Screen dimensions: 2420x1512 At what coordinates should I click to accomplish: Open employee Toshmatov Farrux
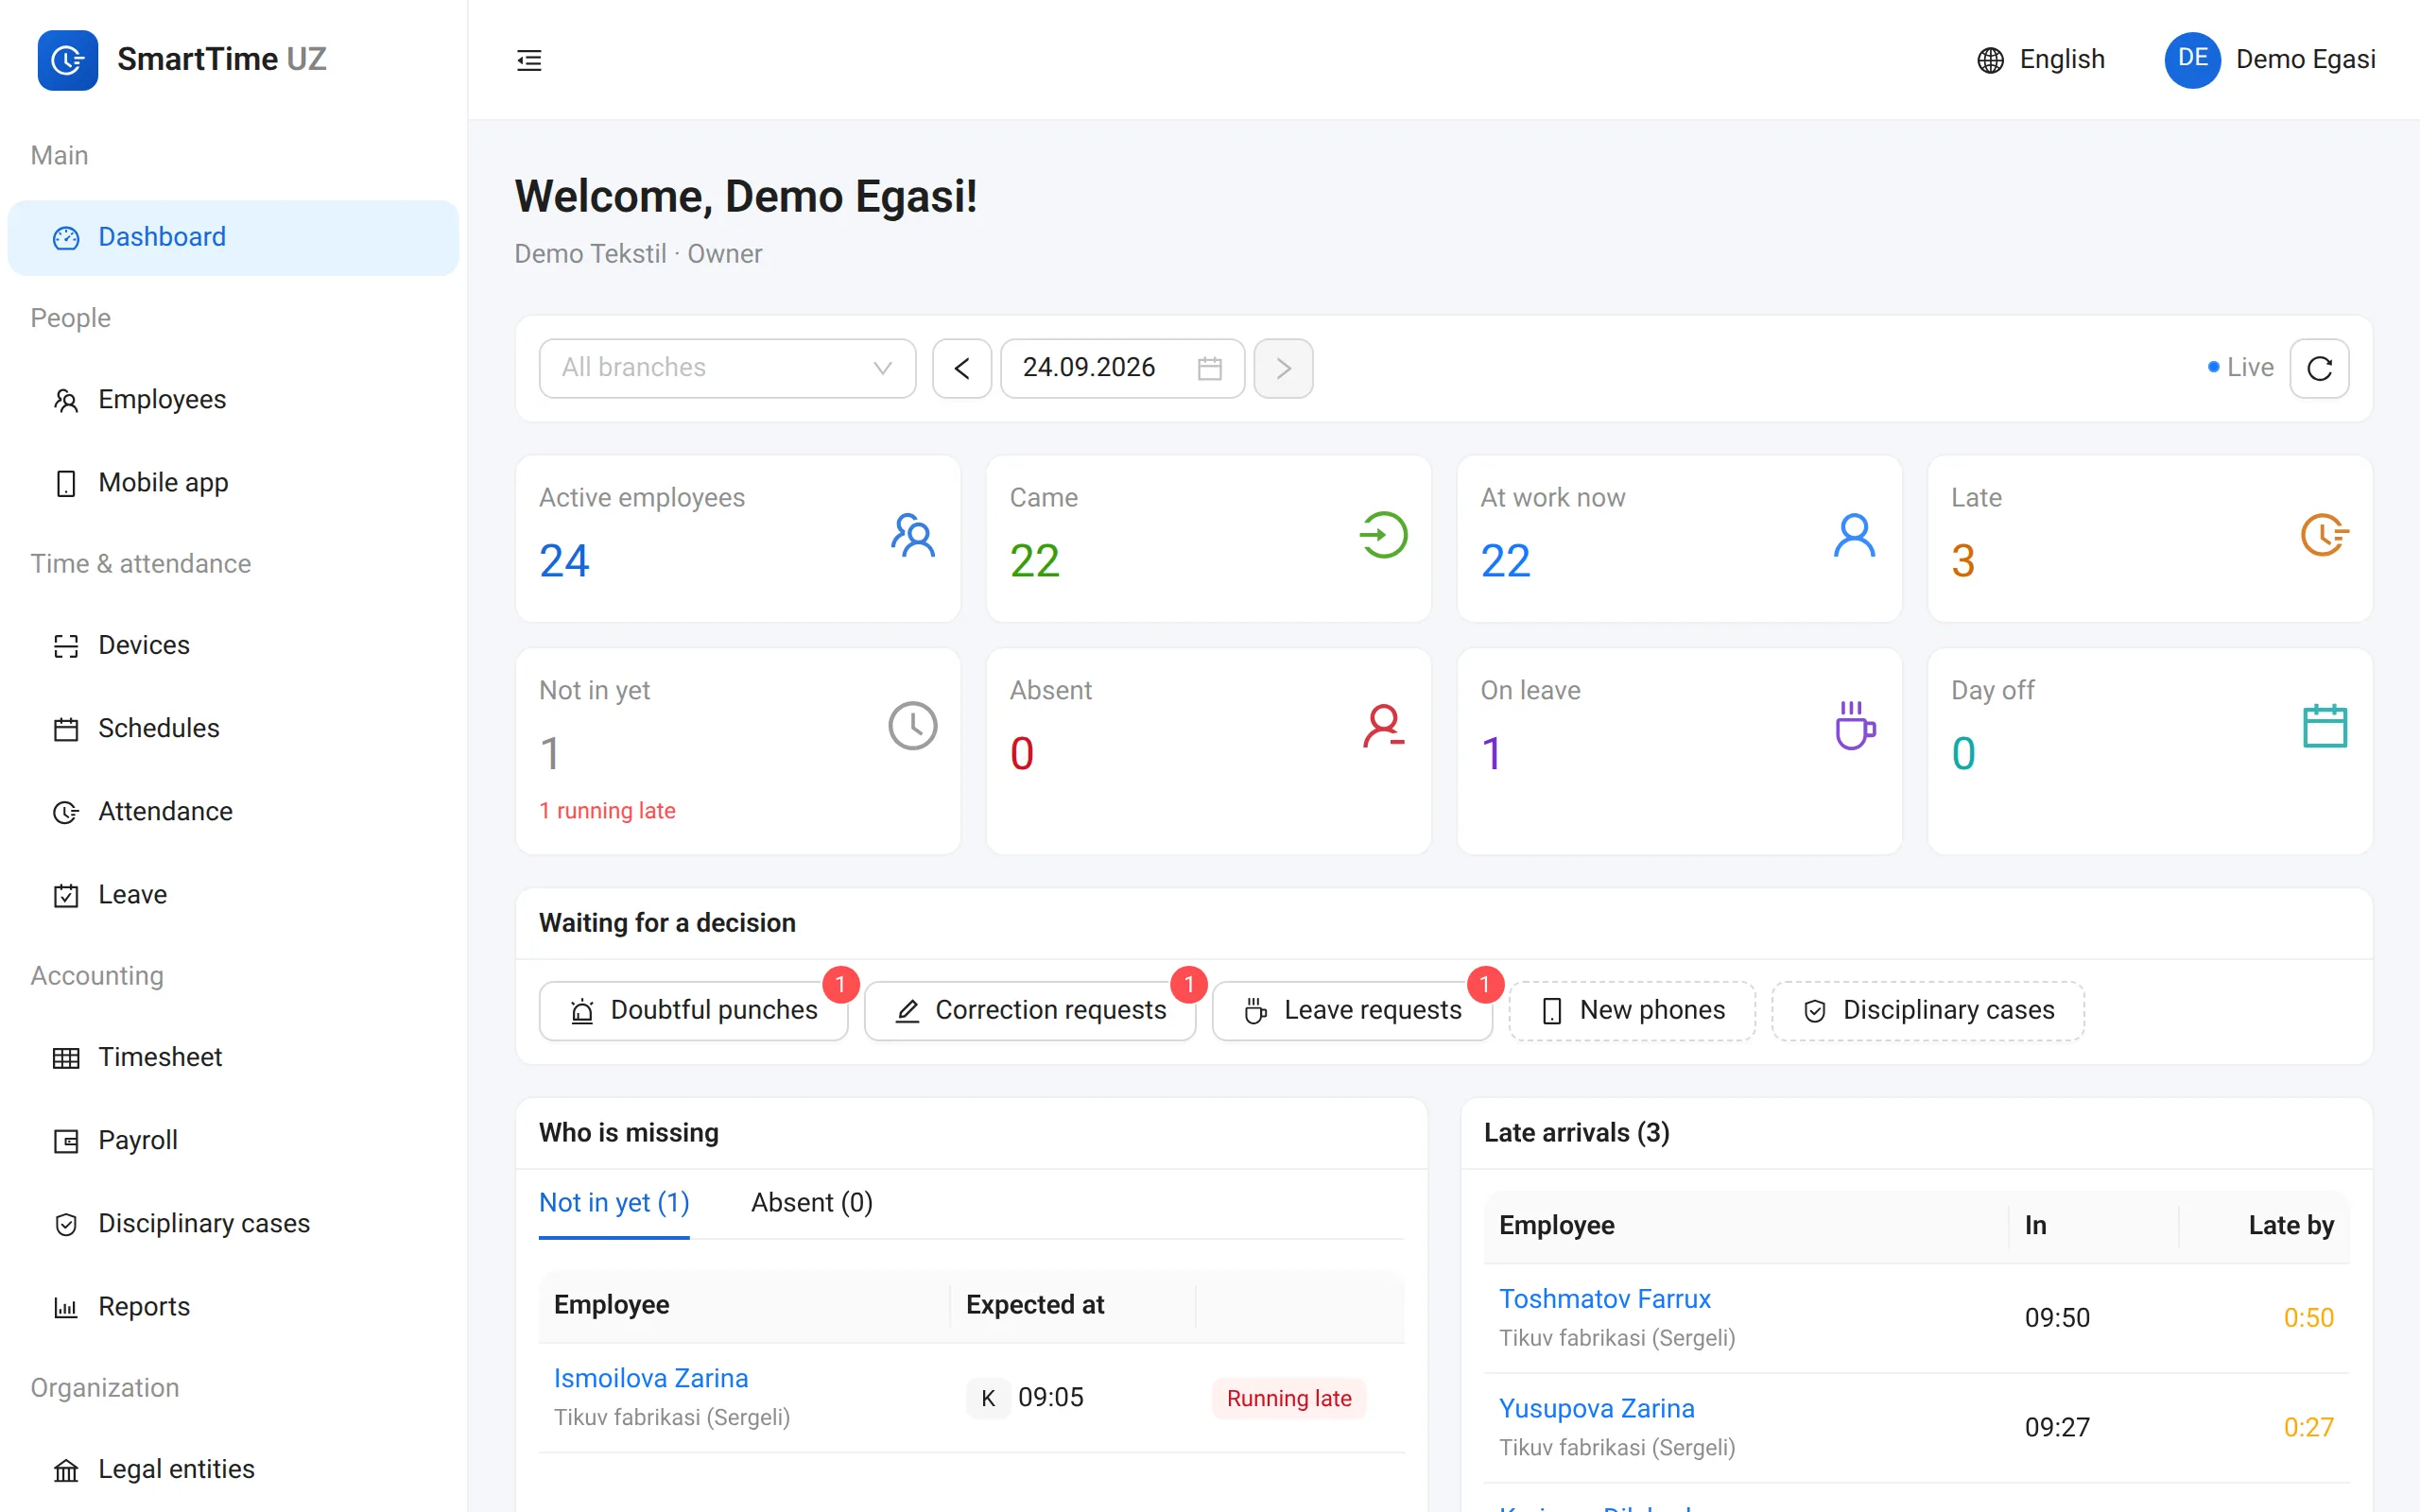coord(1605,1298)
